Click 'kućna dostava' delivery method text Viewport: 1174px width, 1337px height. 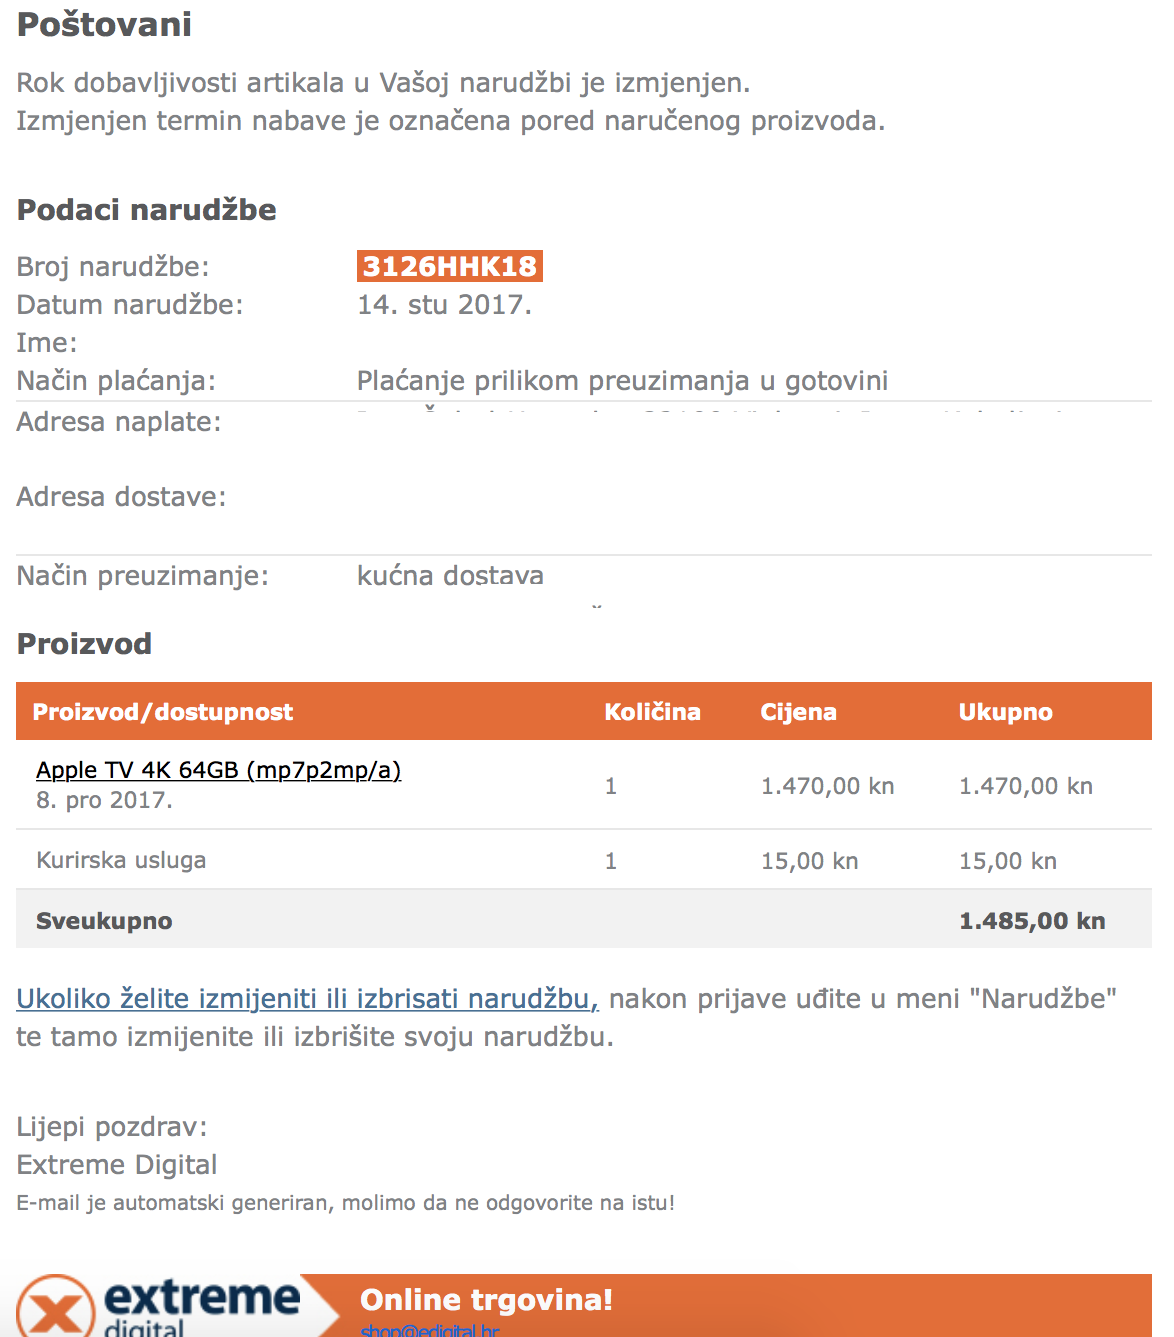click(450, 575)
